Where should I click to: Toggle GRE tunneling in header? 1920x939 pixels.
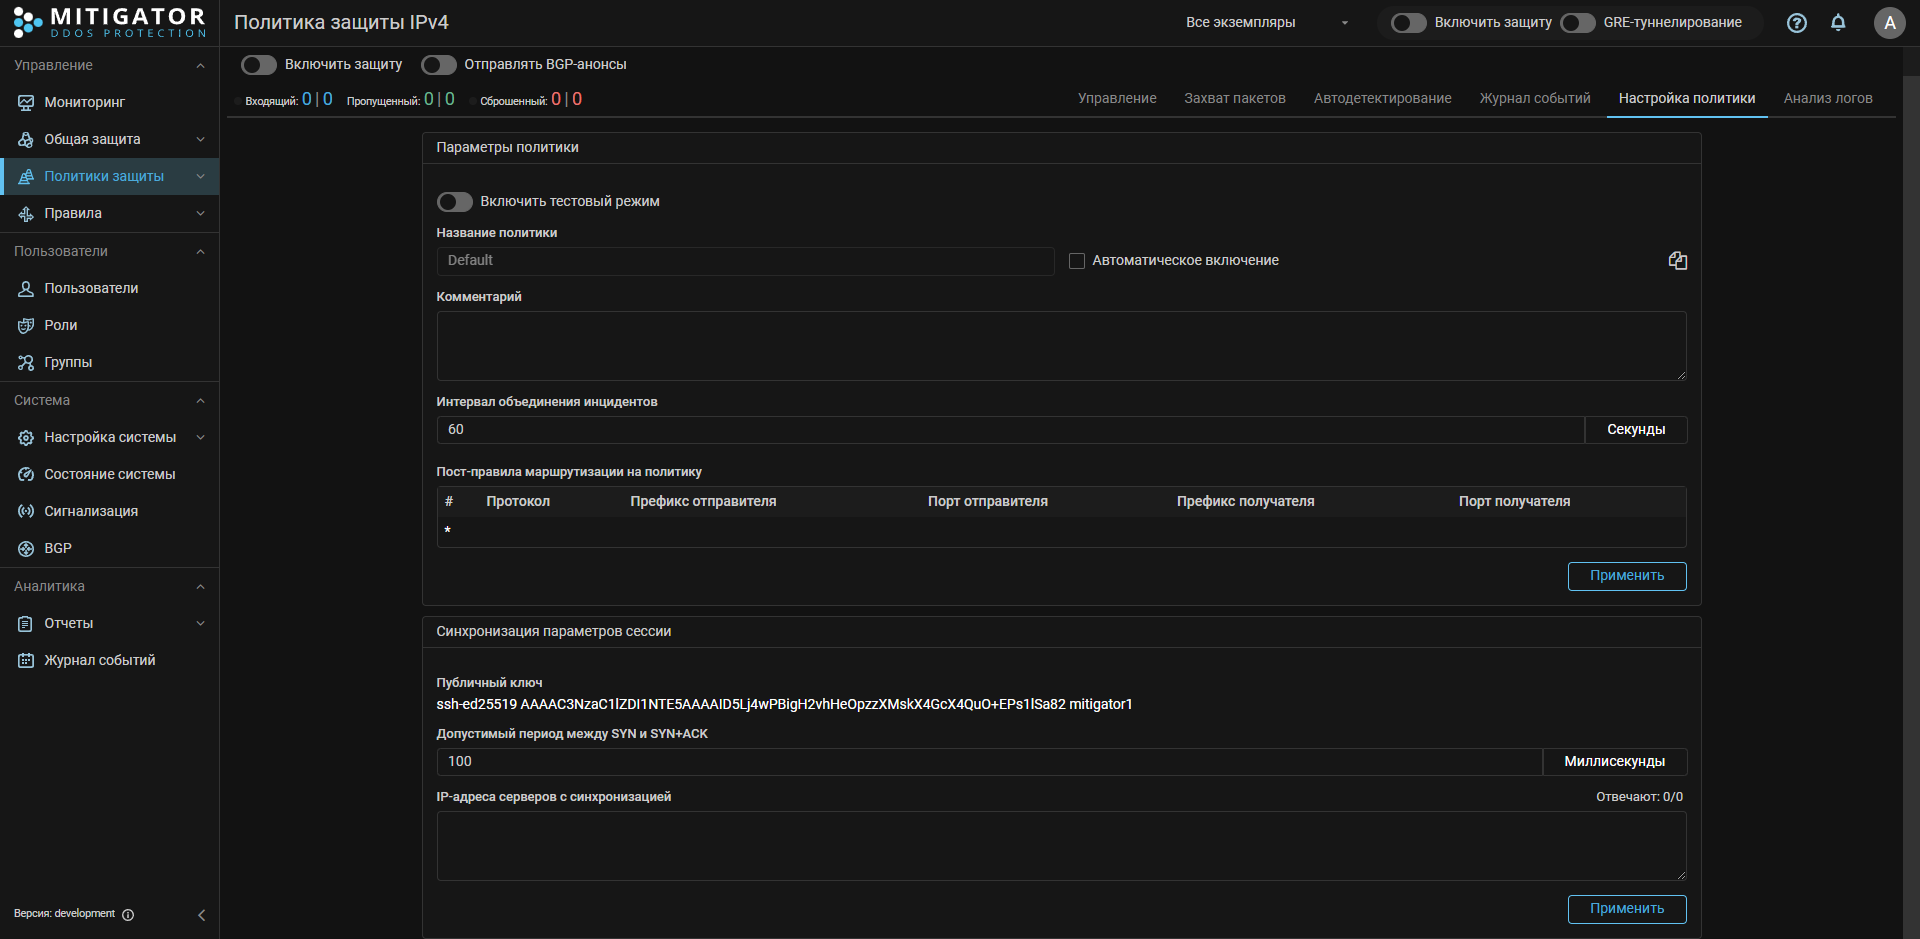(1578, 23)
